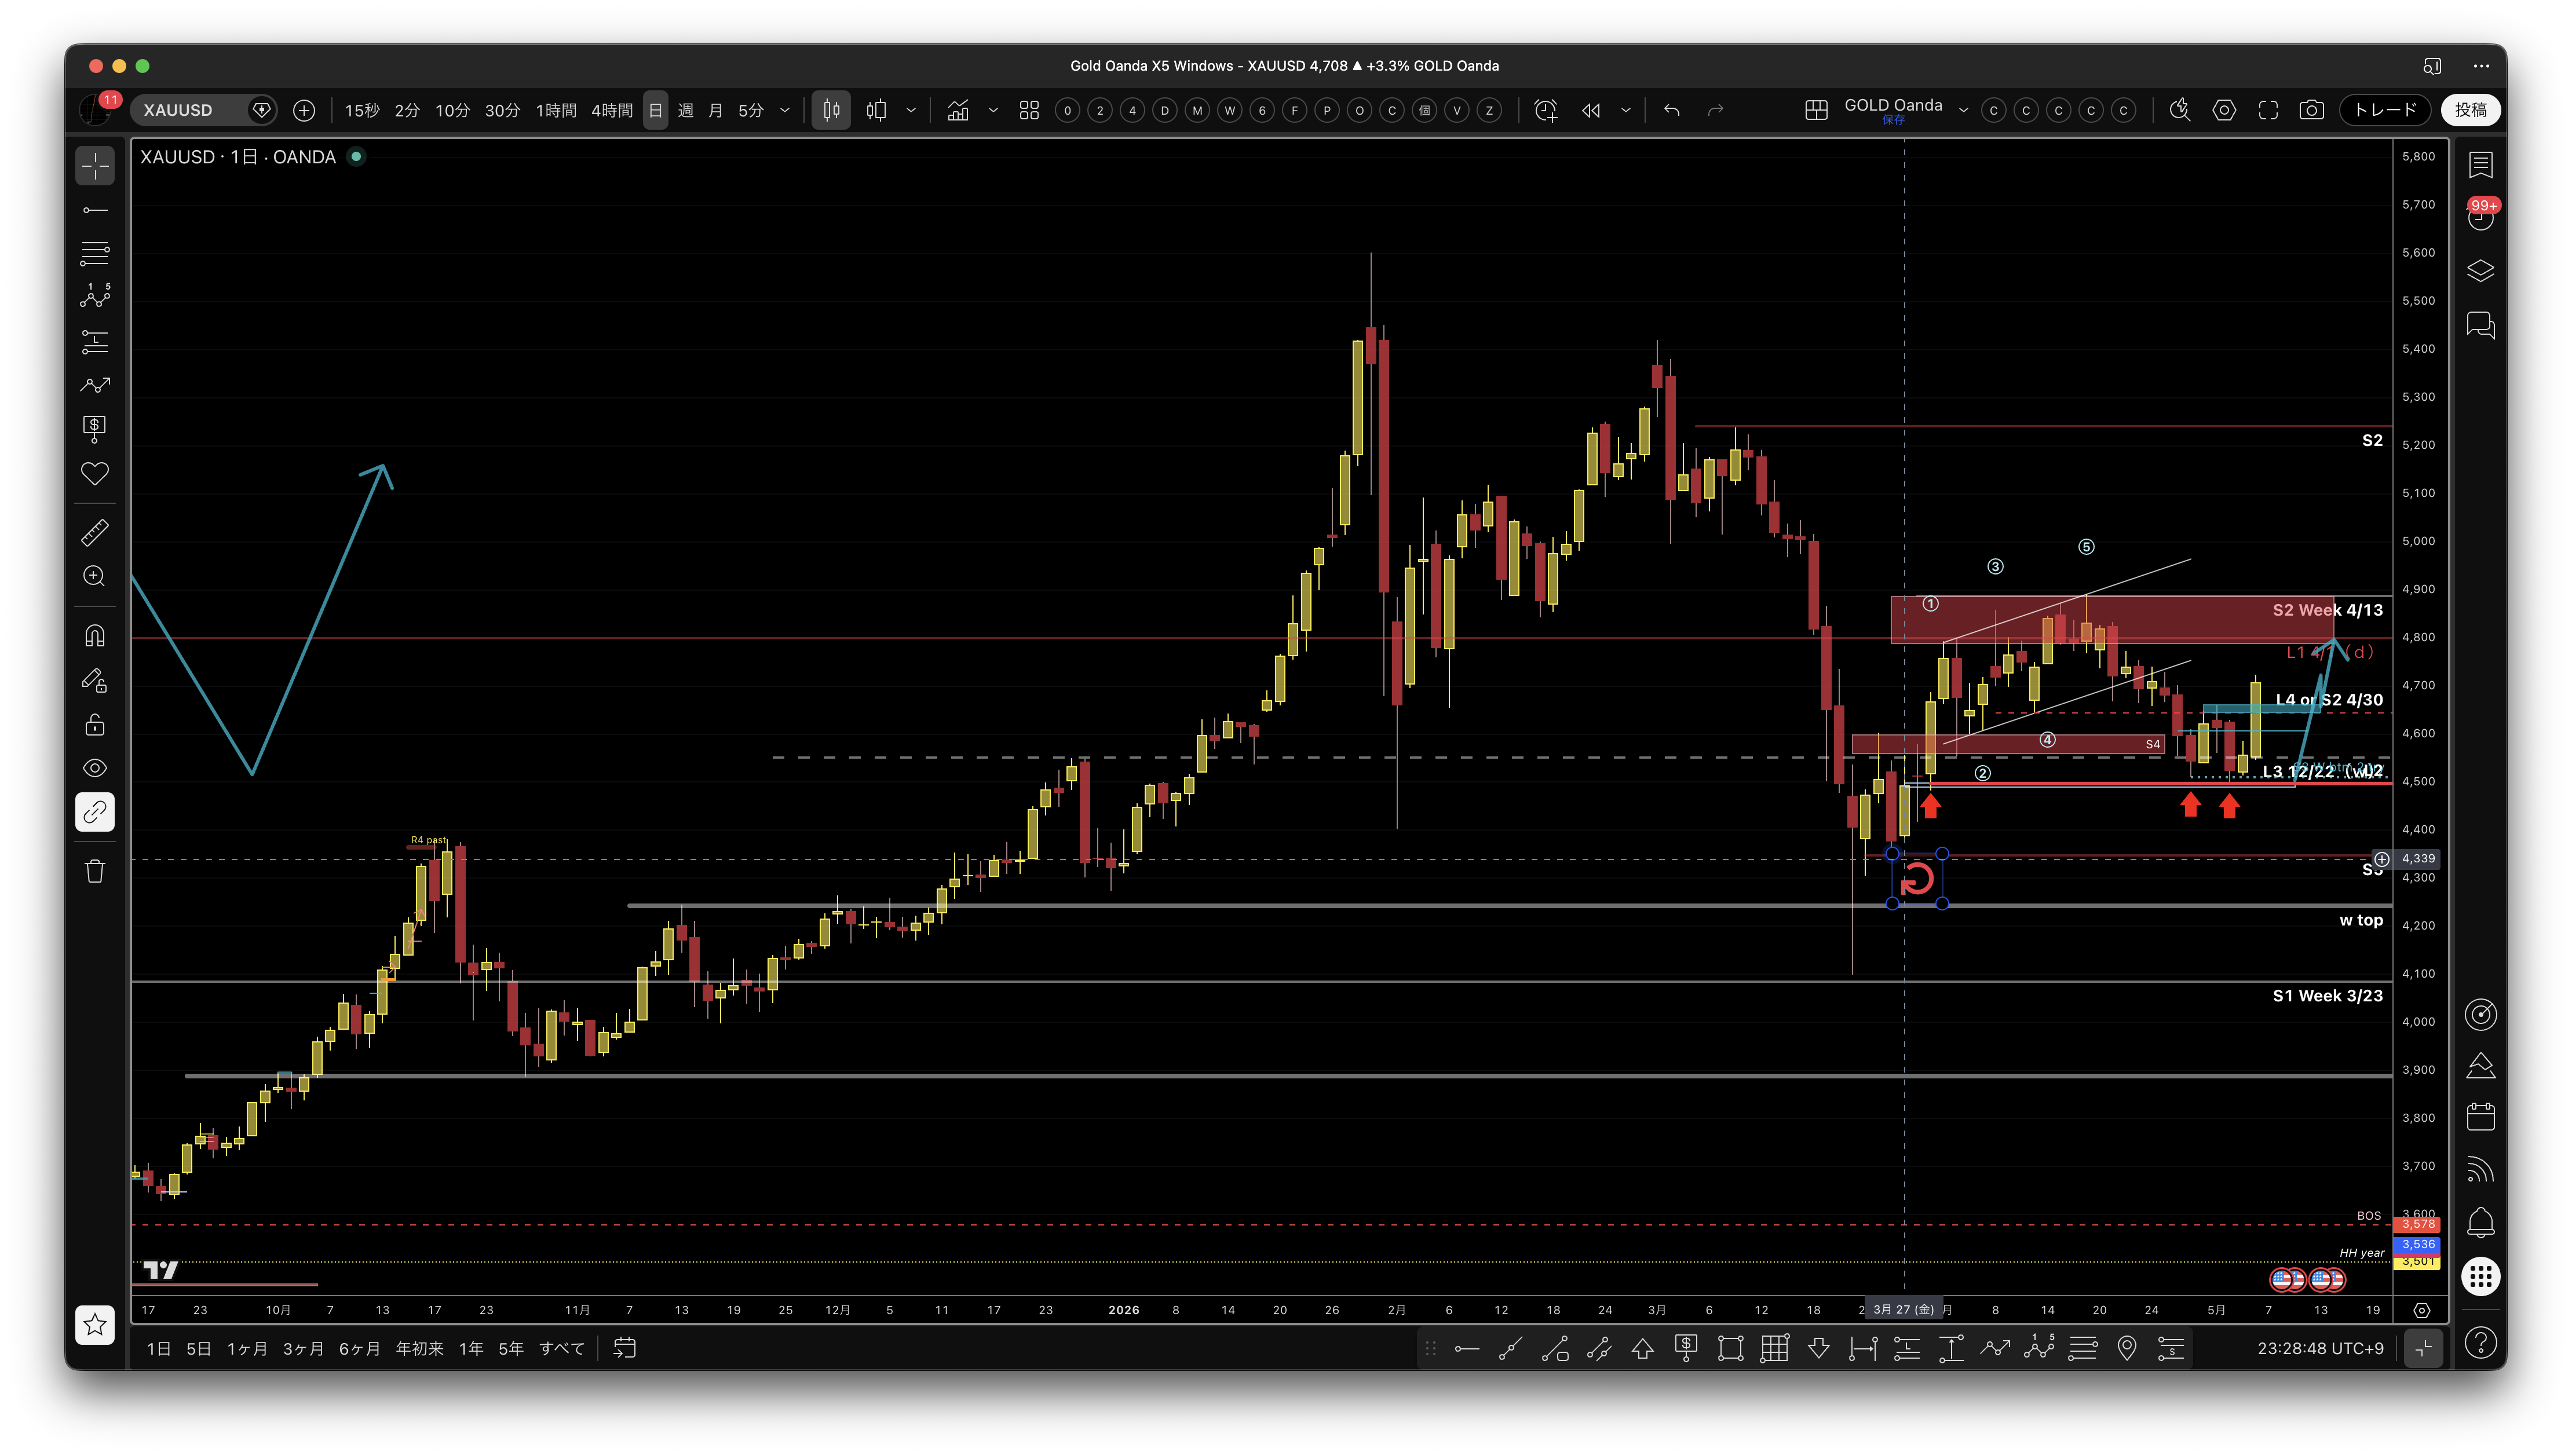Screen dimensions: 2572x1456
Task: Open the alerts bell icon
Action: pyautogui.click(x=2480, y=1222)
